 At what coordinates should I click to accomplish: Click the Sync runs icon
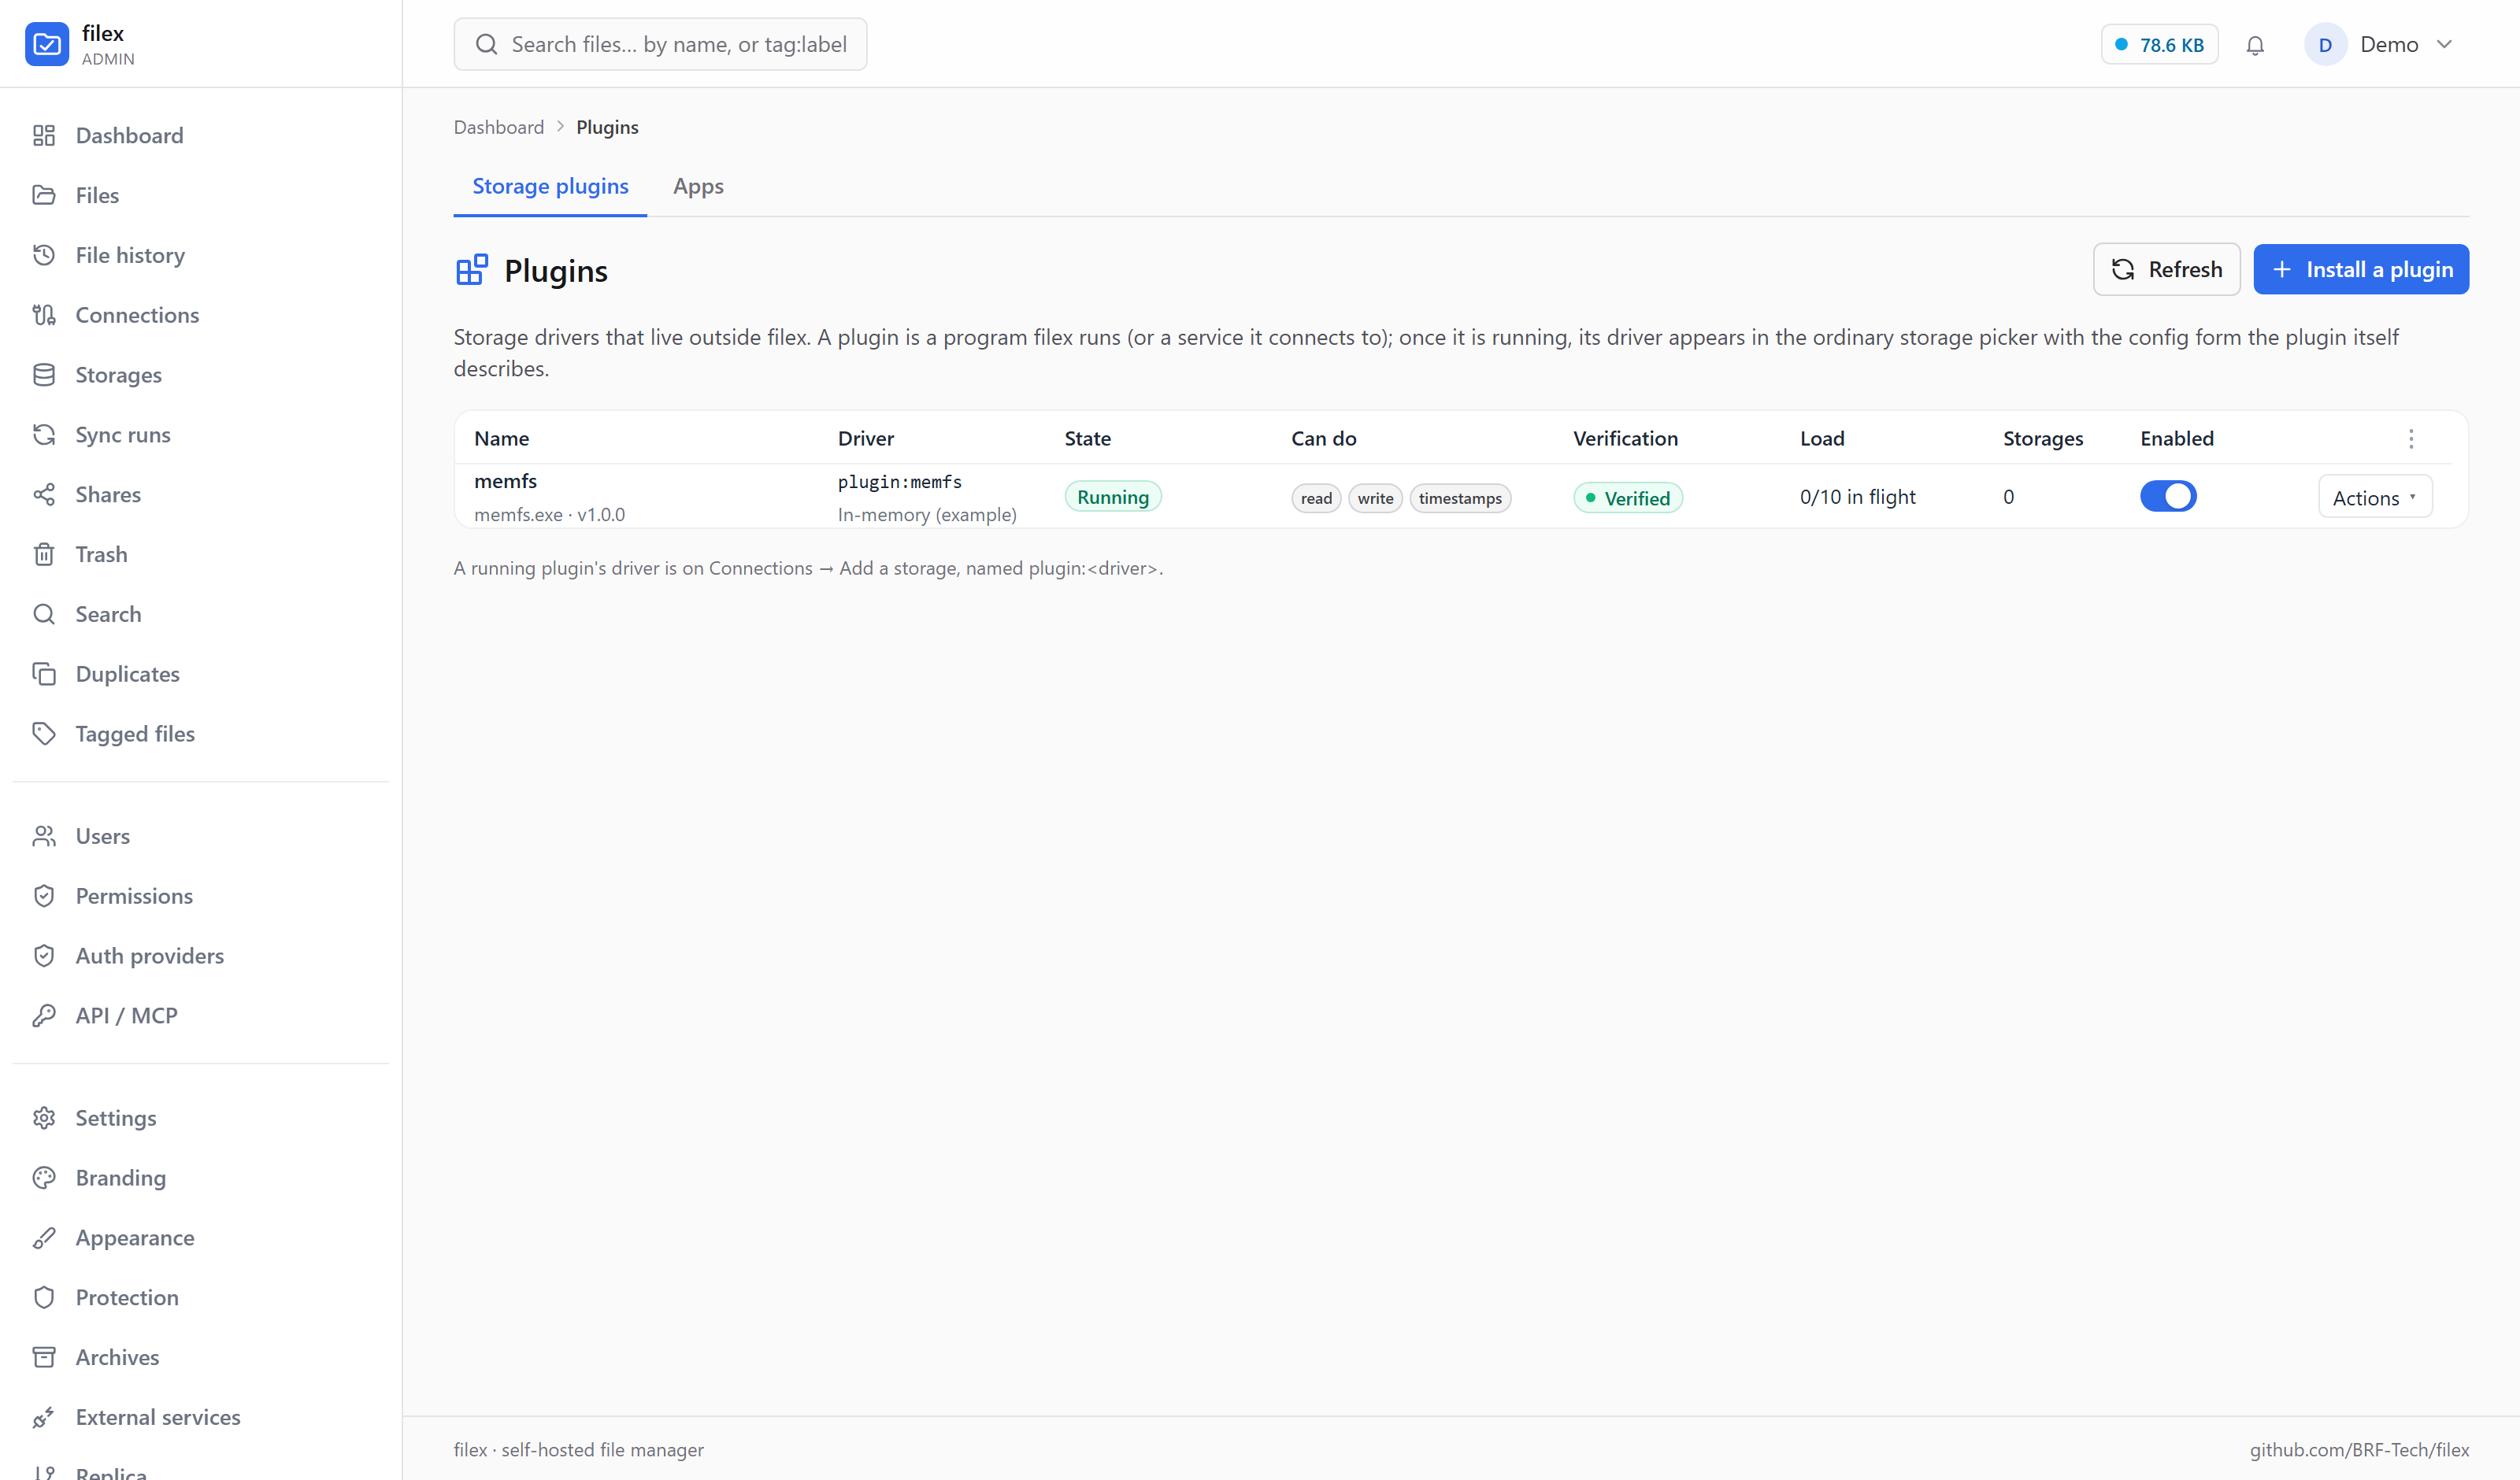click(44, 435)
